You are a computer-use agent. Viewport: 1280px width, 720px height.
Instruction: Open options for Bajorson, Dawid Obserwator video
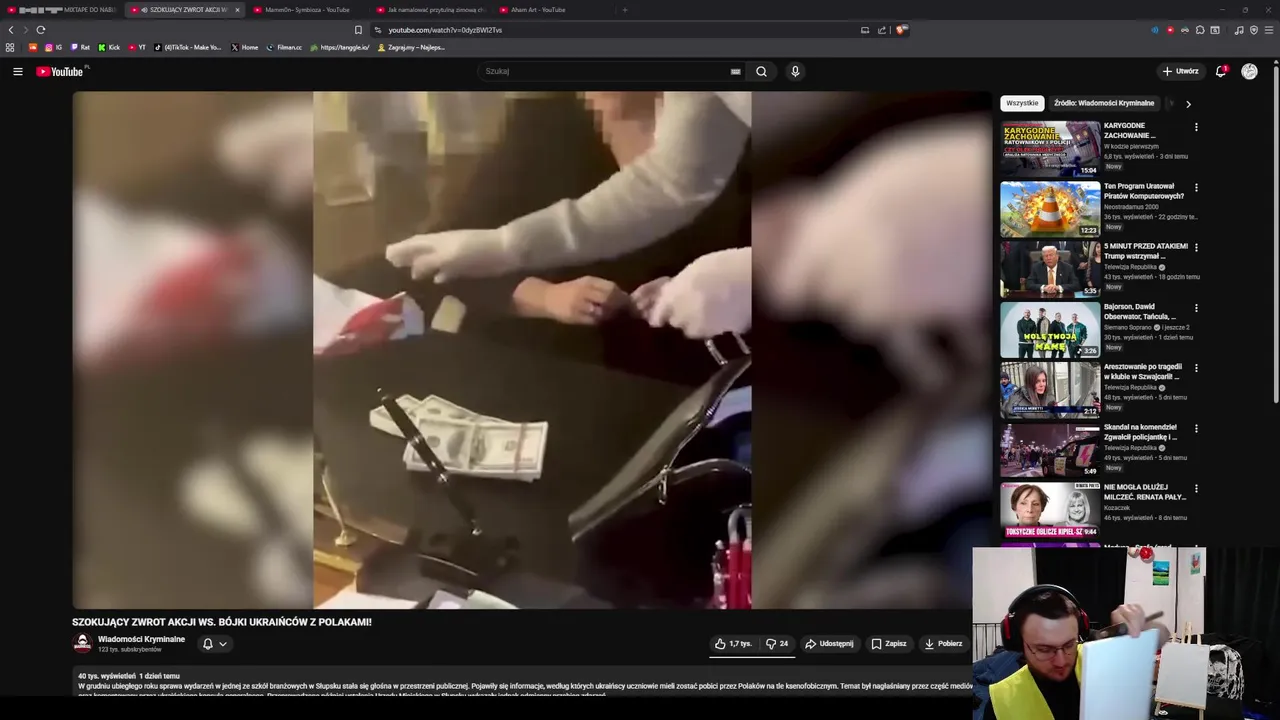(x=1196, y=308)
